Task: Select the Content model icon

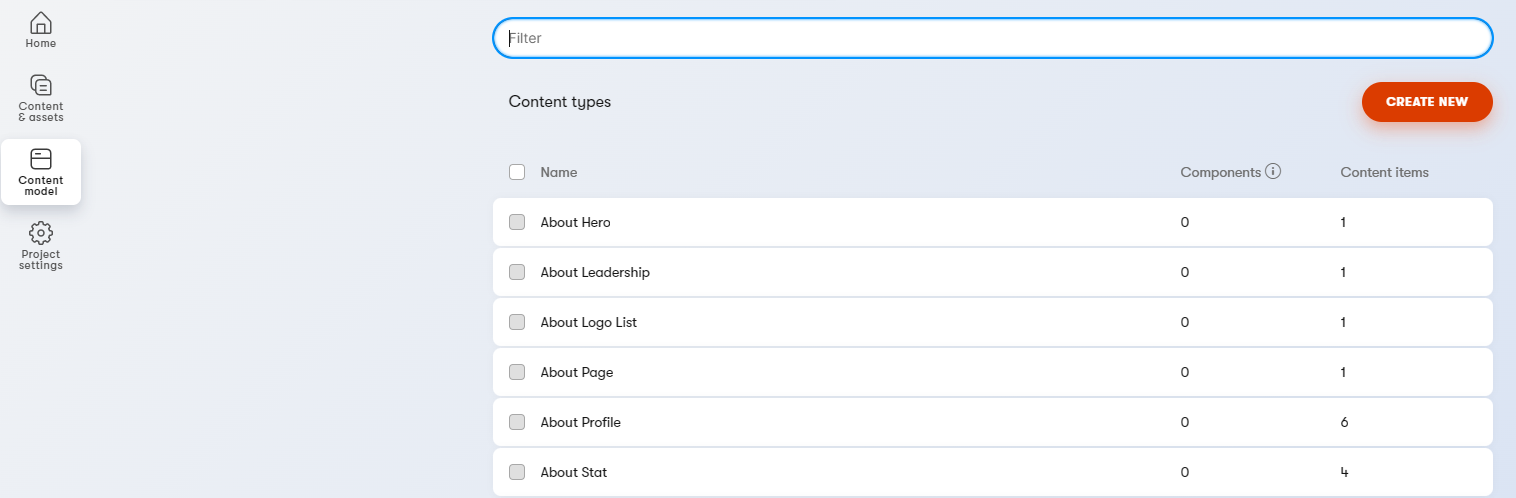Action: click(41, 159)
